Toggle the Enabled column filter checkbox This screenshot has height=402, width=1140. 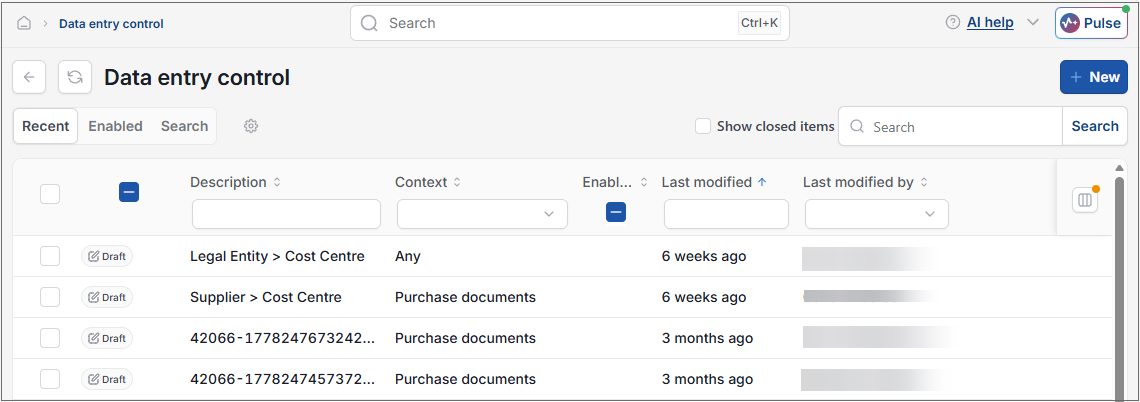616,212
